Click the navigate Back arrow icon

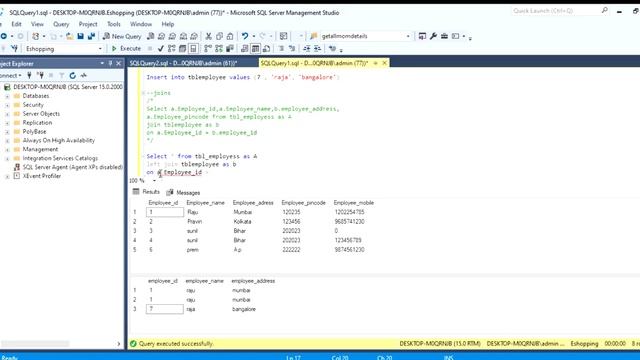pos(4,36)
